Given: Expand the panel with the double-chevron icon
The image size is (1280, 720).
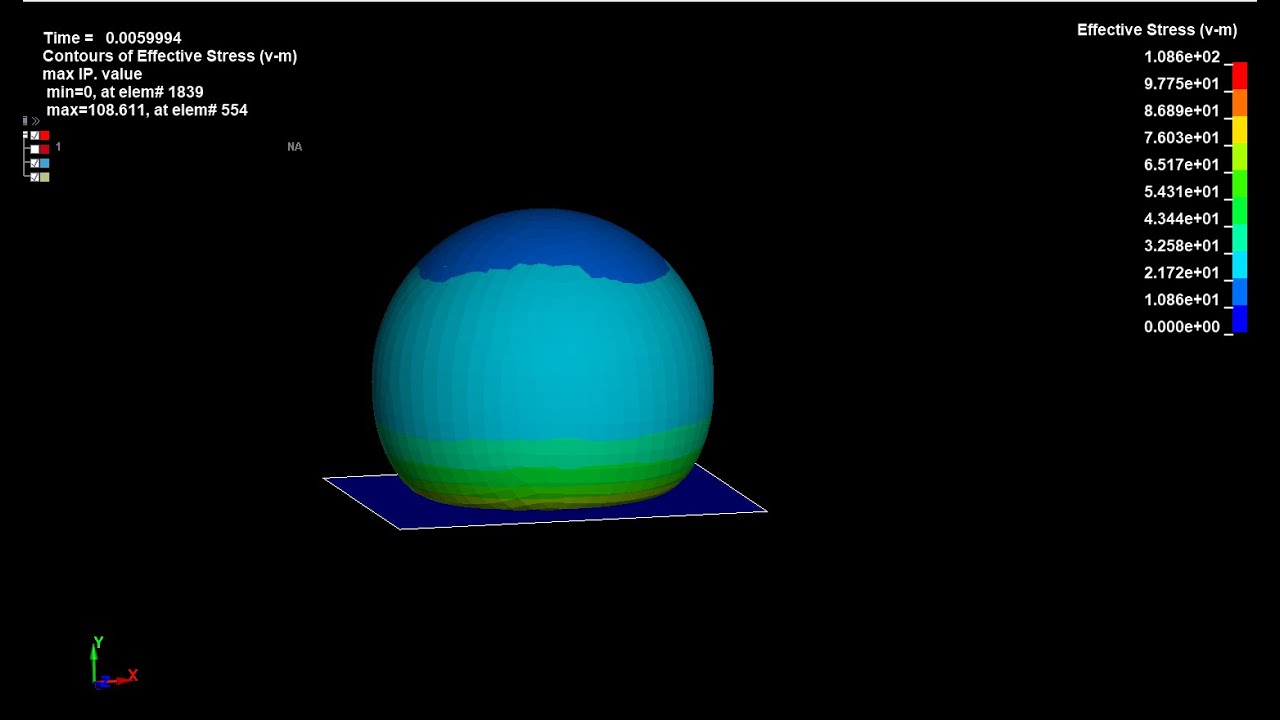Looking at the screenshot, I should coord(36,121).
